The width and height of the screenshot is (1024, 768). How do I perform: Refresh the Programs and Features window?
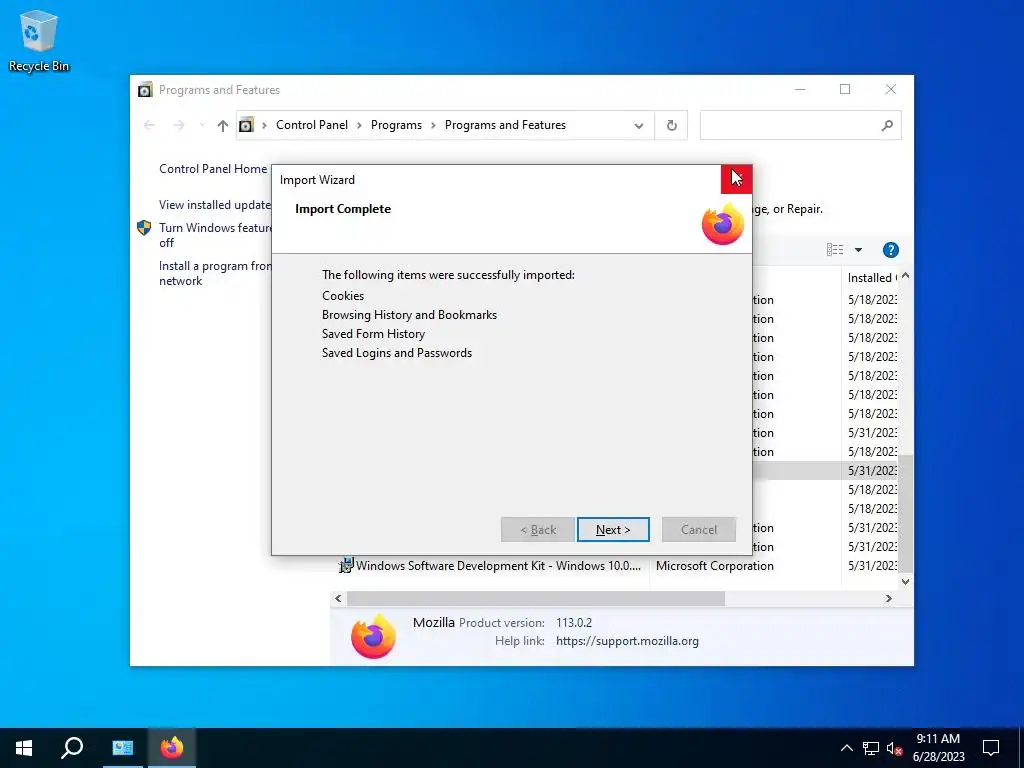click(x=671, y=125)
